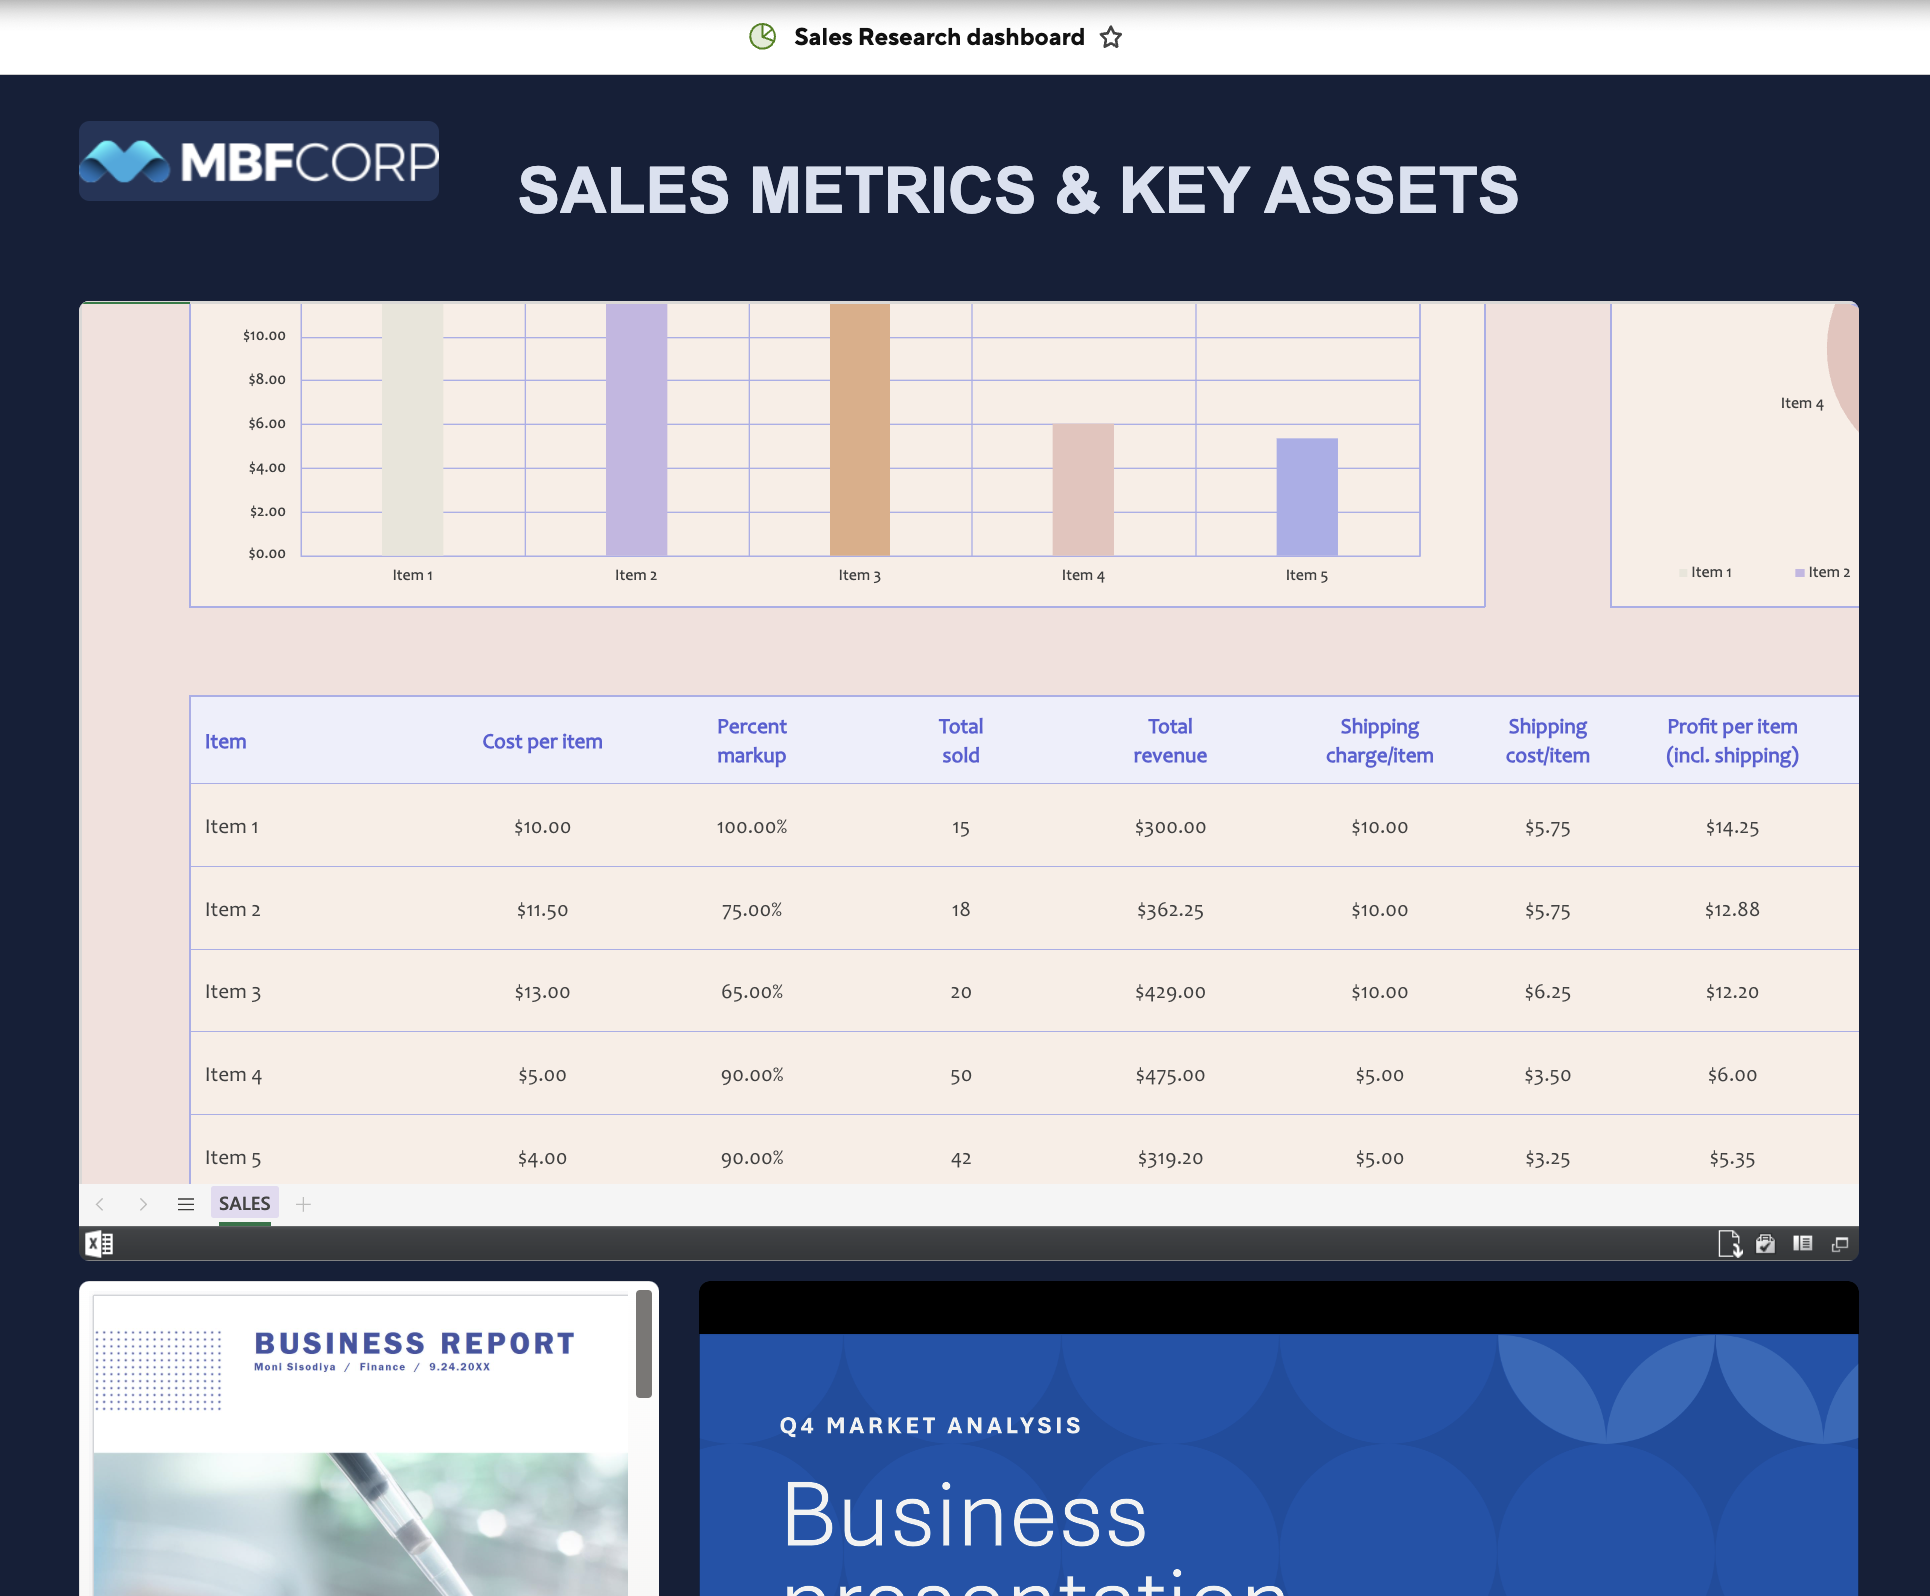Toggle the star to favorite the dashboard
Image resolution: width=1930 pixels, height=1596 pixels.
point(1111,37)
